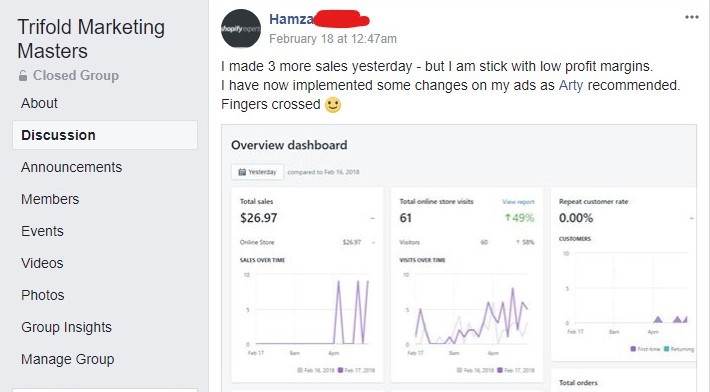Open group Photos
Viewport: 710px width, 392px height.
click(x=43, y=295)
